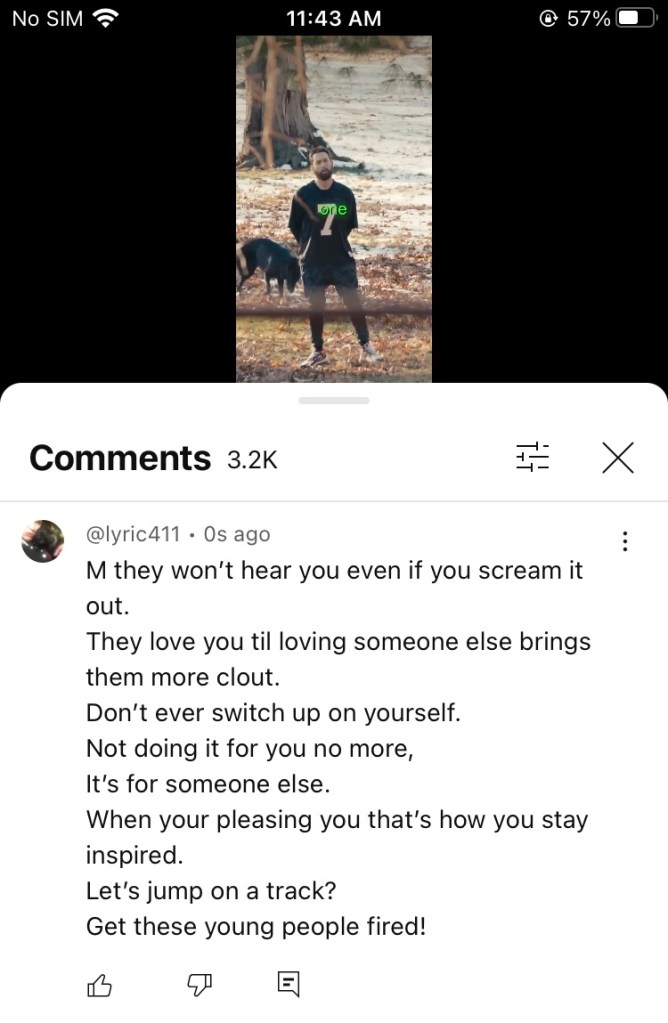The image size is (668, 1023).
Task: Open the three-dot menu for the comment
Action: click(x=625, y=541)
